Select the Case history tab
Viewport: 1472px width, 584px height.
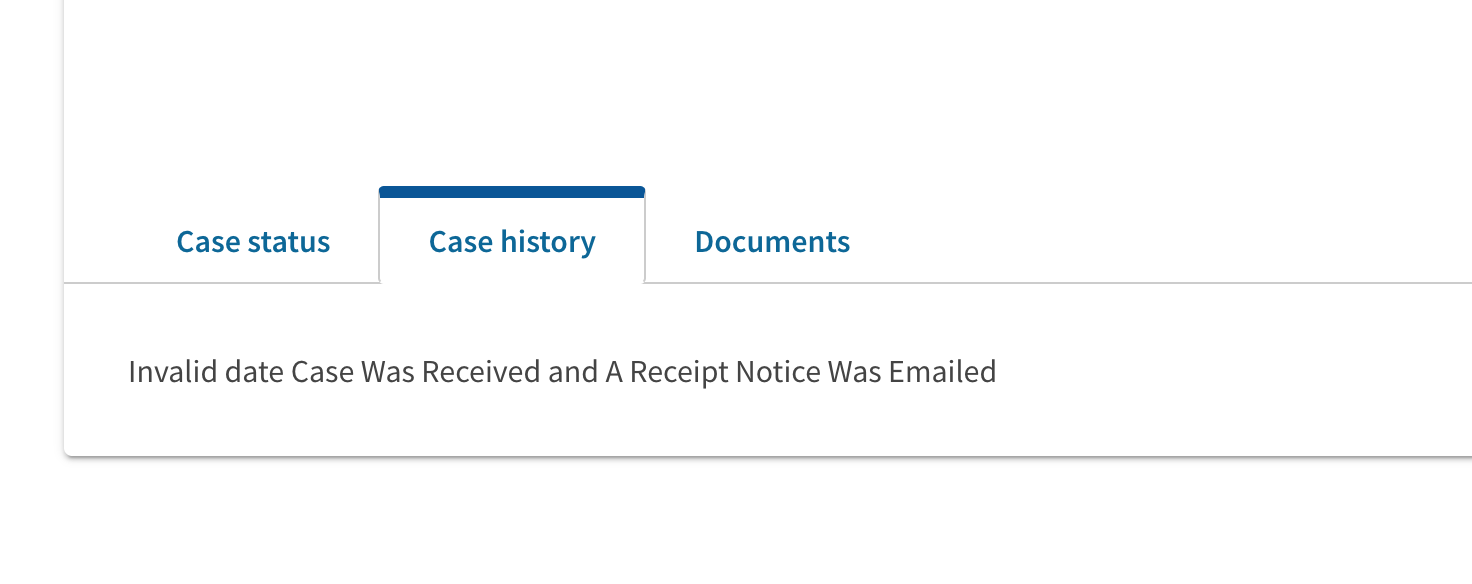[512, 242]
